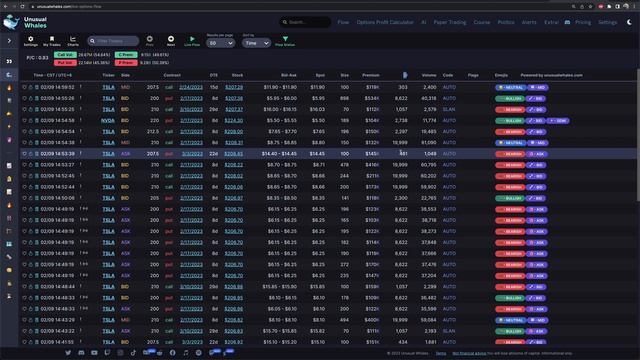The height and width of the screenshot is (360, 640).
Task: Open My Trades bookmark in the toolbar
Action: (52, 40)
